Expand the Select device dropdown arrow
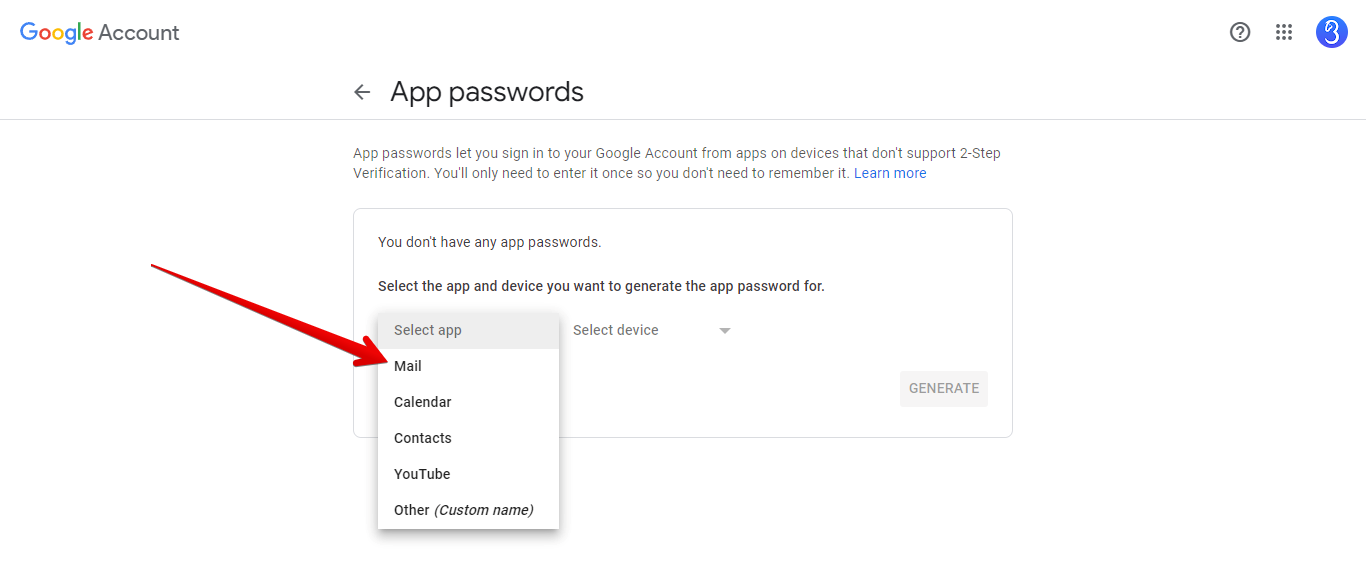 [725, 331]
